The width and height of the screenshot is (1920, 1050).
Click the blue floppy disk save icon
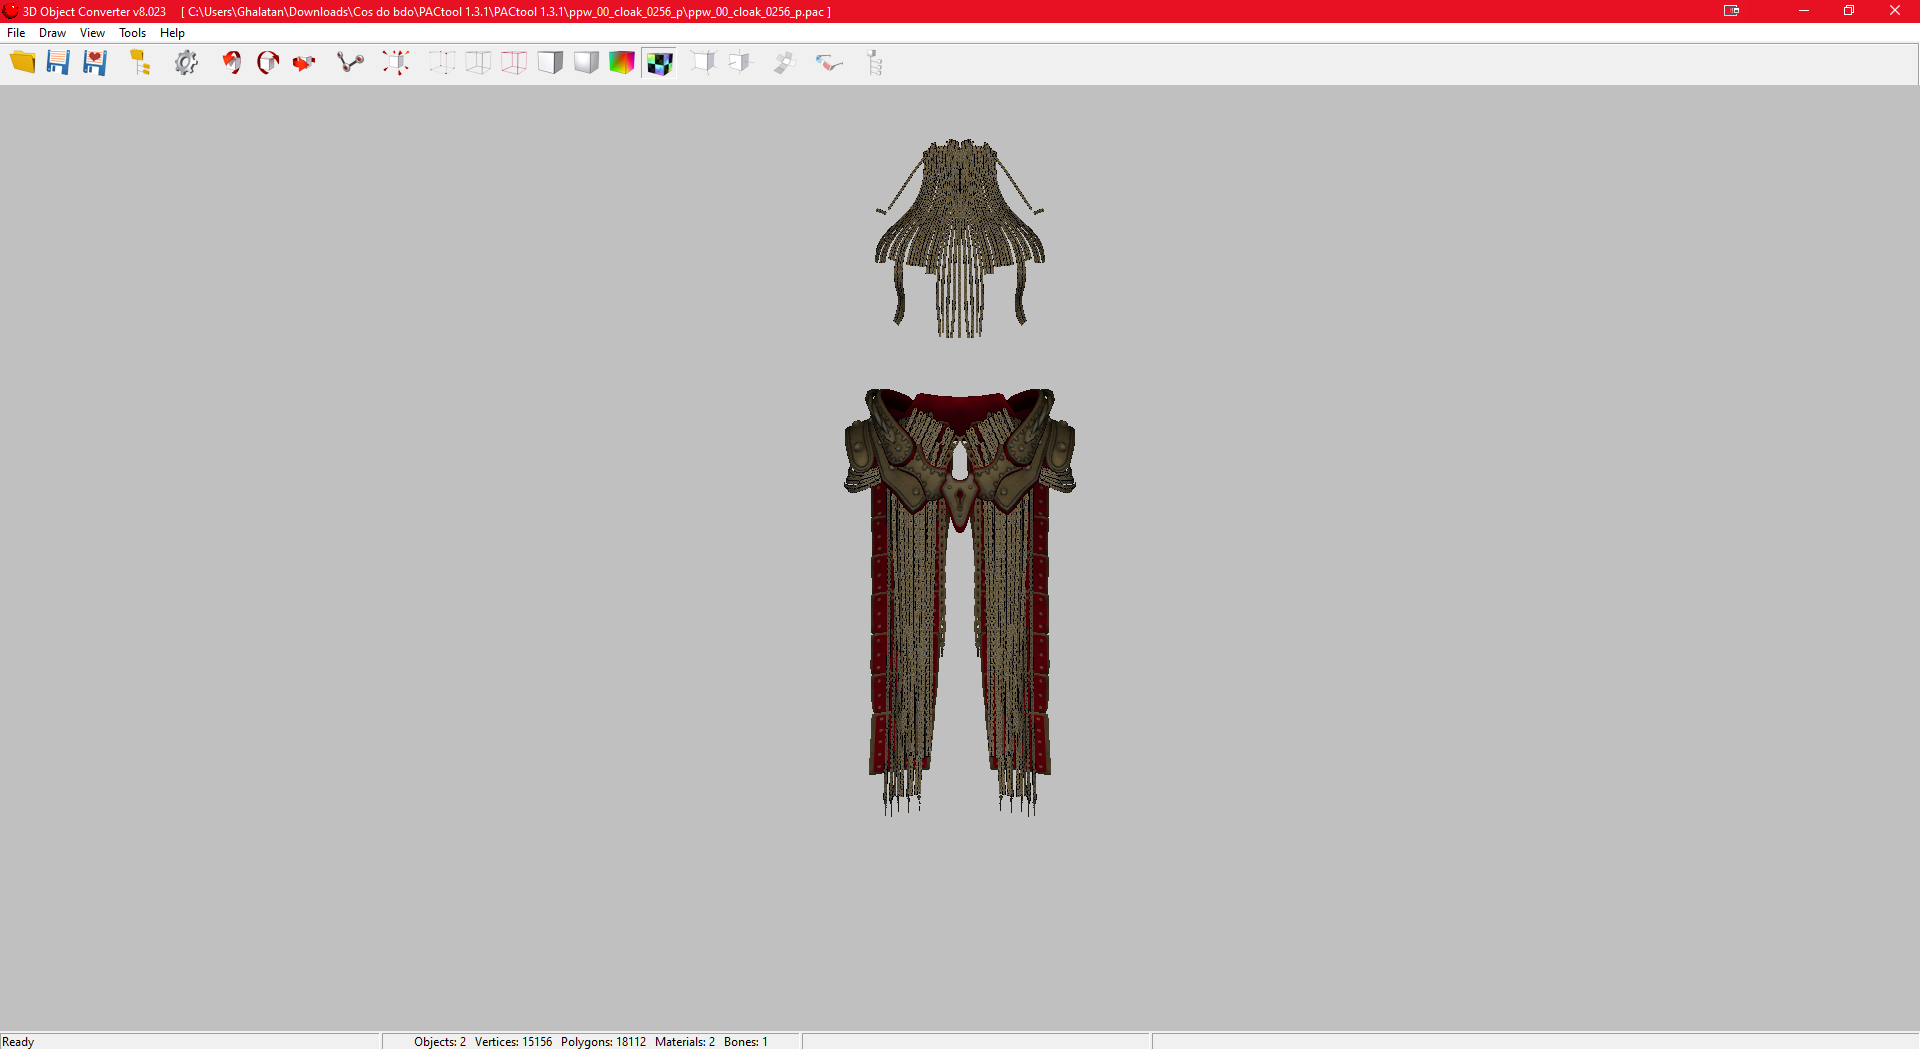click(x=58, y=63)
